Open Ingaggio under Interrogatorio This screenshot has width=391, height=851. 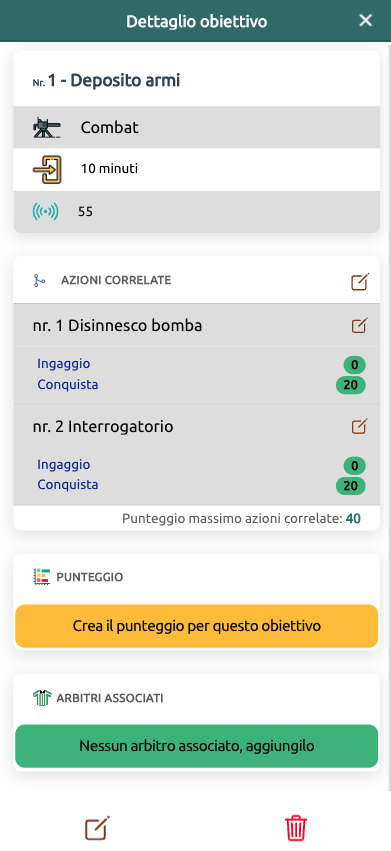[64, 465]
